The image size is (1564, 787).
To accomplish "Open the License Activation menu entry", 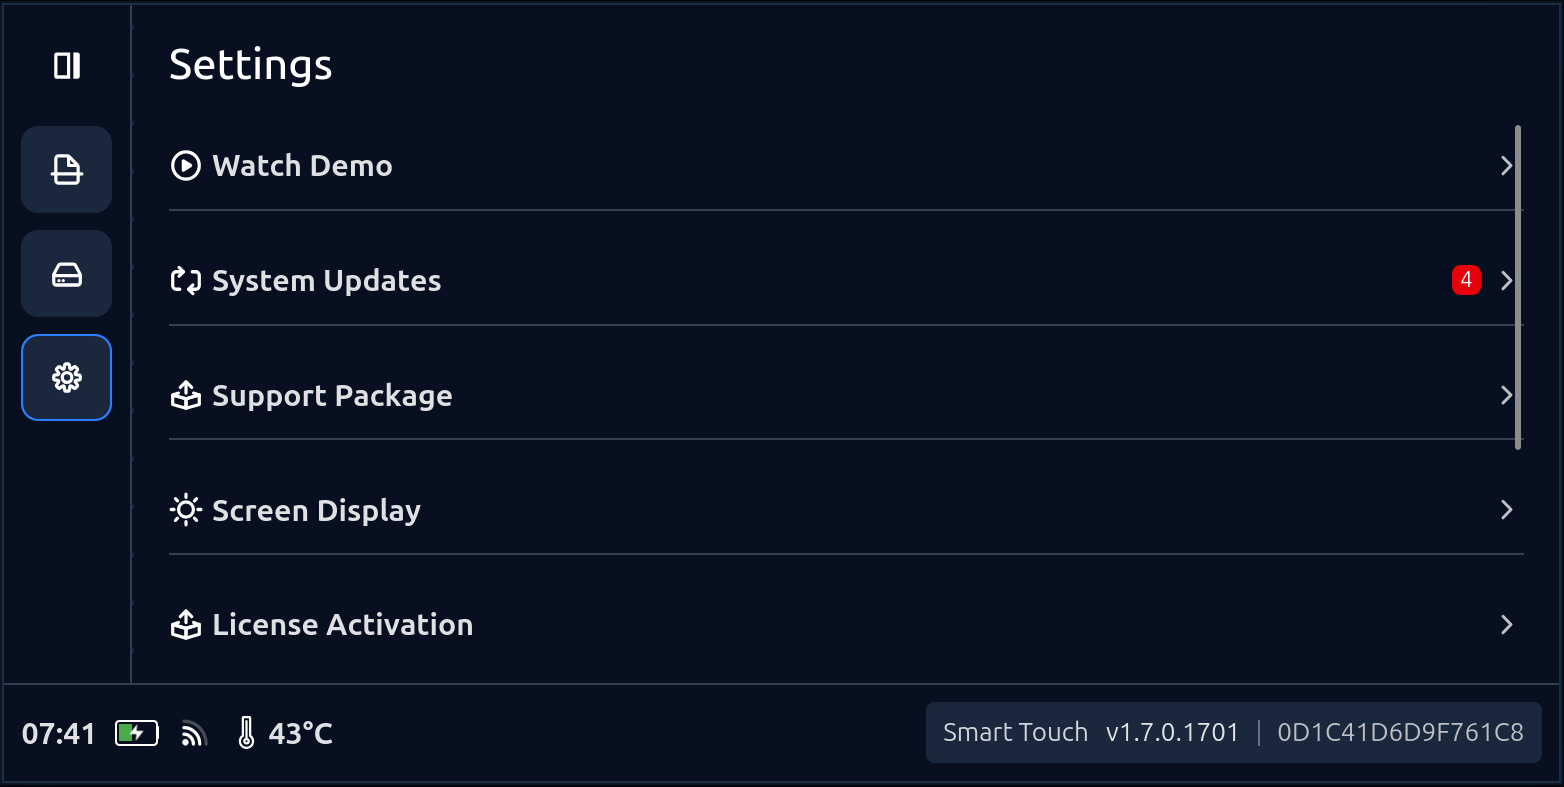I will [x=342, y=625].
